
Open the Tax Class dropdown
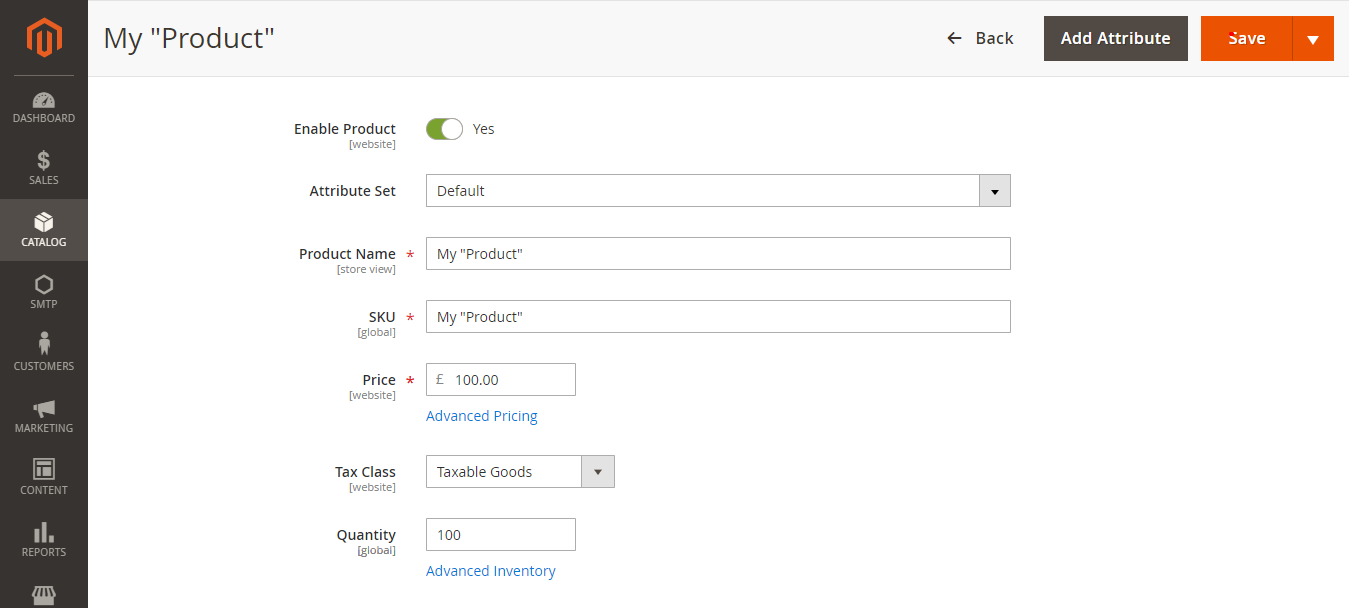coord(597,471)
